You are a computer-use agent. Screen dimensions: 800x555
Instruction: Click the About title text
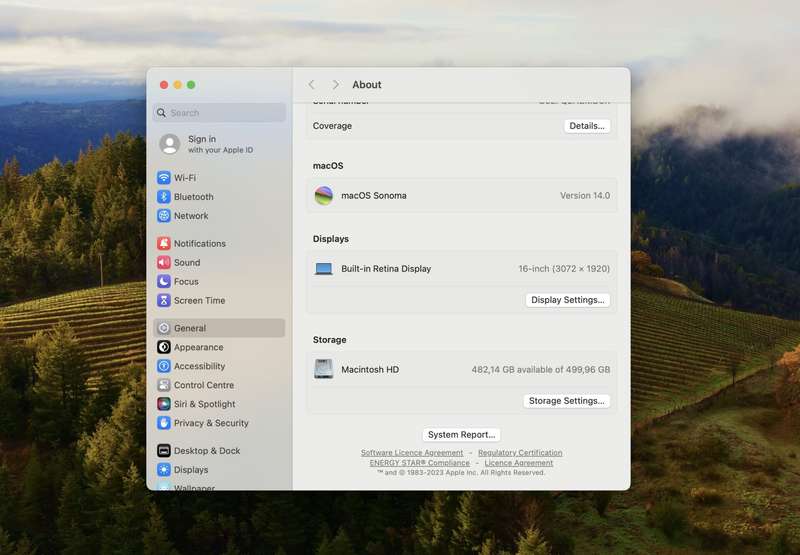(366, 85)
